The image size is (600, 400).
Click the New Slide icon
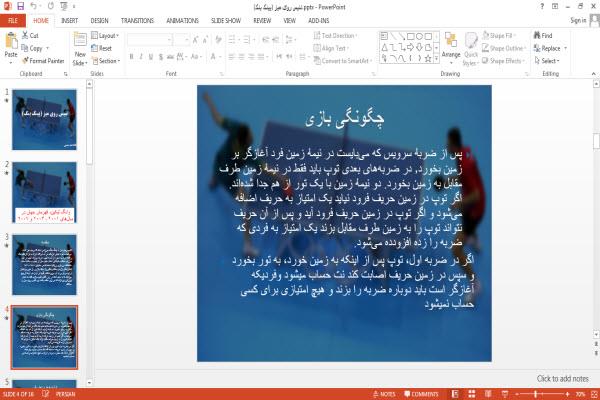click(x=80, y=40)
